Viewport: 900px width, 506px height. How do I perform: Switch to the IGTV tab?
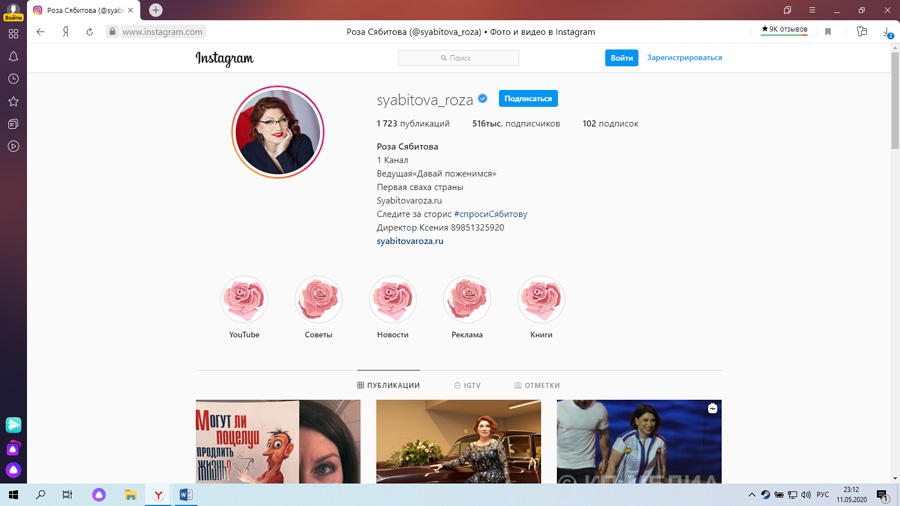pos(467,385)
